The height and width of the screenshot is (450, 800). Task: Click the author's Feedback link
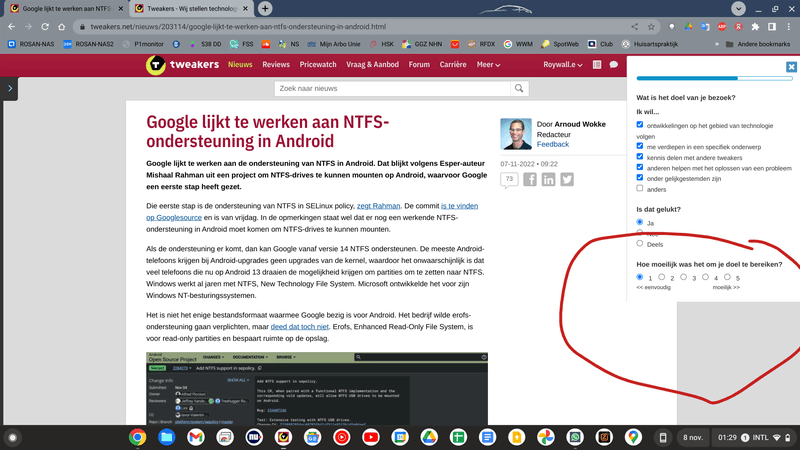553,144
